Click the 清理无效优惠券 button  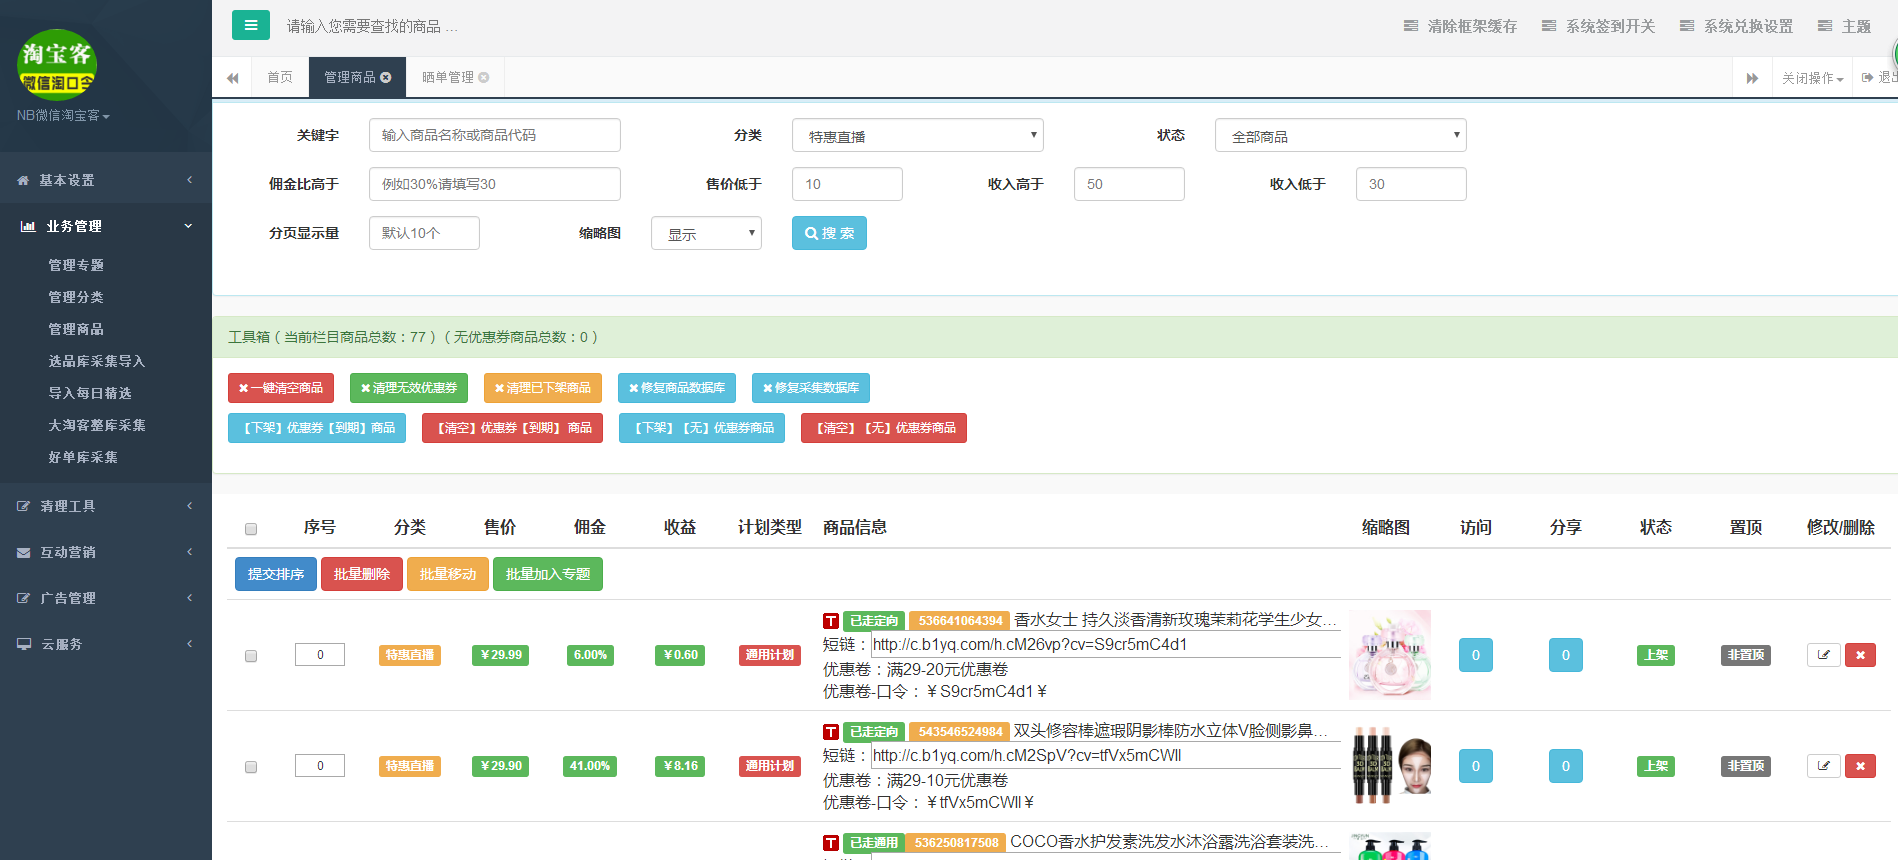tap(409, 388)
